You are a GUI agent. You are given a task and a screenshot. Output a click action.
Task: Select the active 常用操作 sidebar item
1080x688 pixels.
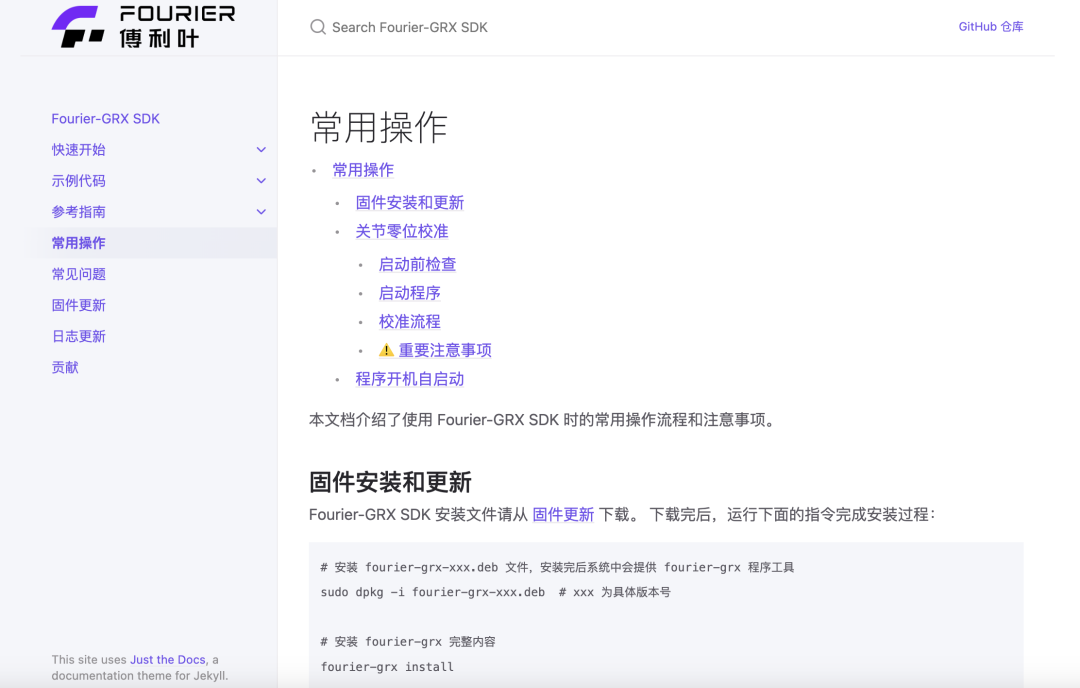click(79, 242)
